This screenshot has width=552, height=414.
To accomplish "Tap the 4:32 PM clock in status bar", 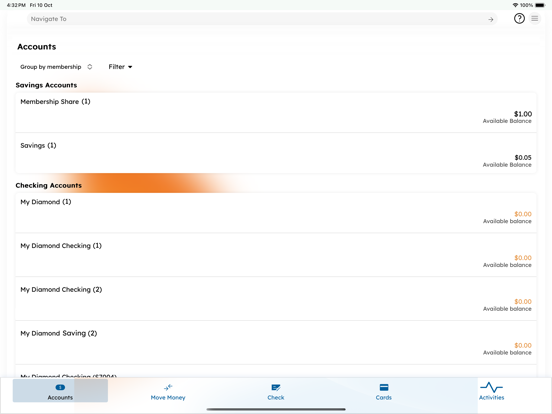I will 16,5.
